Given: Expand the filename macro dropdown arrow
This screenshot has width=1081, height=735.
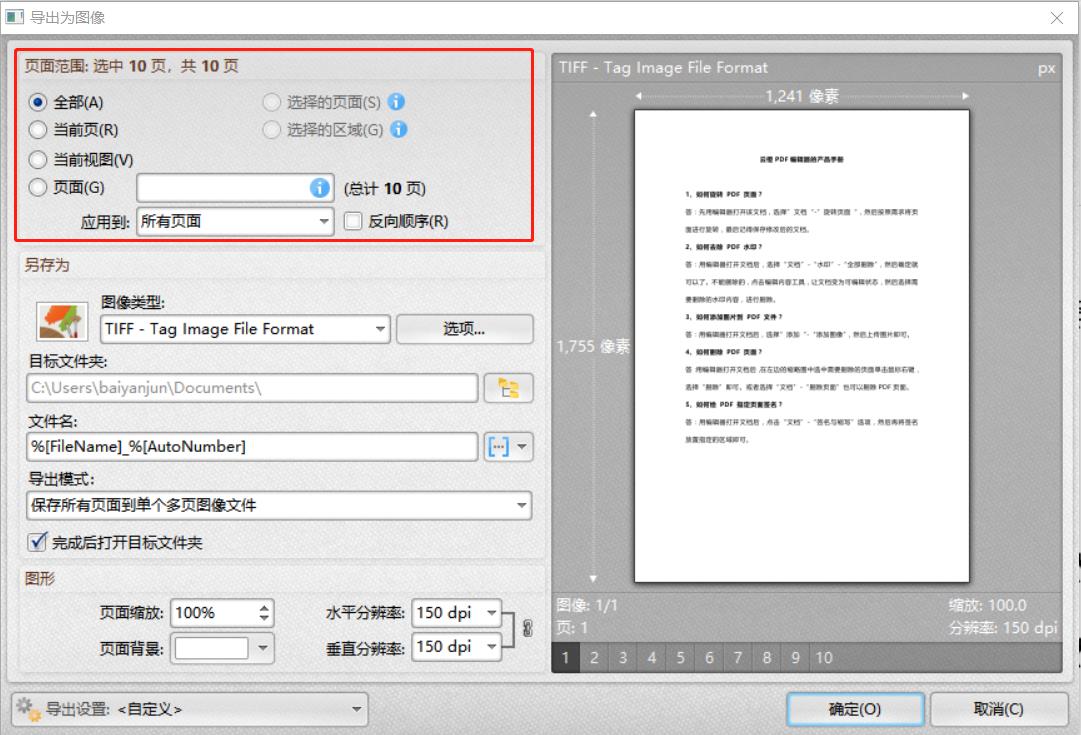Looking at the screenshot, I should [x=522, y=447].
